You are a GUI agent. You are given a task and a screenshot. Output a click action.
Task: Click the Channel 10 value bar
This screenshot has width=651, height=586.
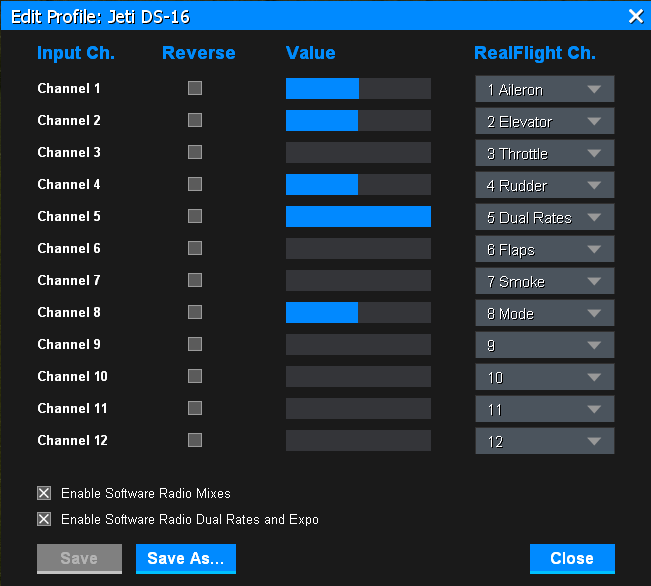(x=358, y=377)
